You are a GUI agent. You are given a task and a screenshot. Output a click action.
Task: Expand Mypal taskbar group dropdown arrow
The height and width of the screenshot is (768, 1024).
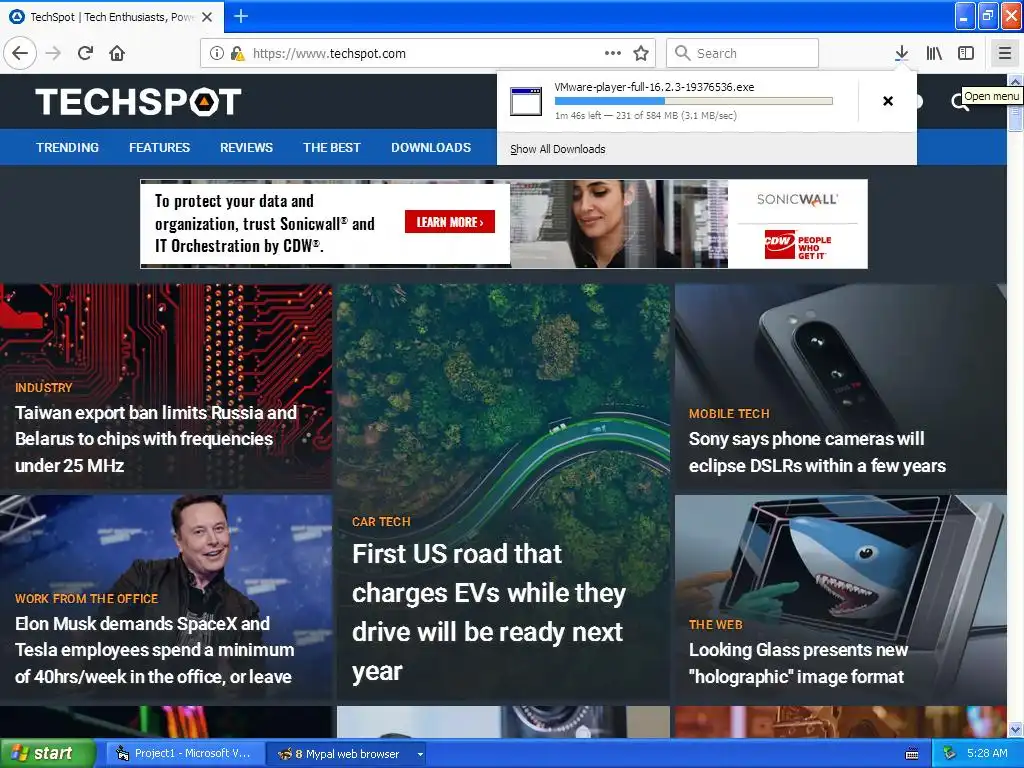click(420, 754)
